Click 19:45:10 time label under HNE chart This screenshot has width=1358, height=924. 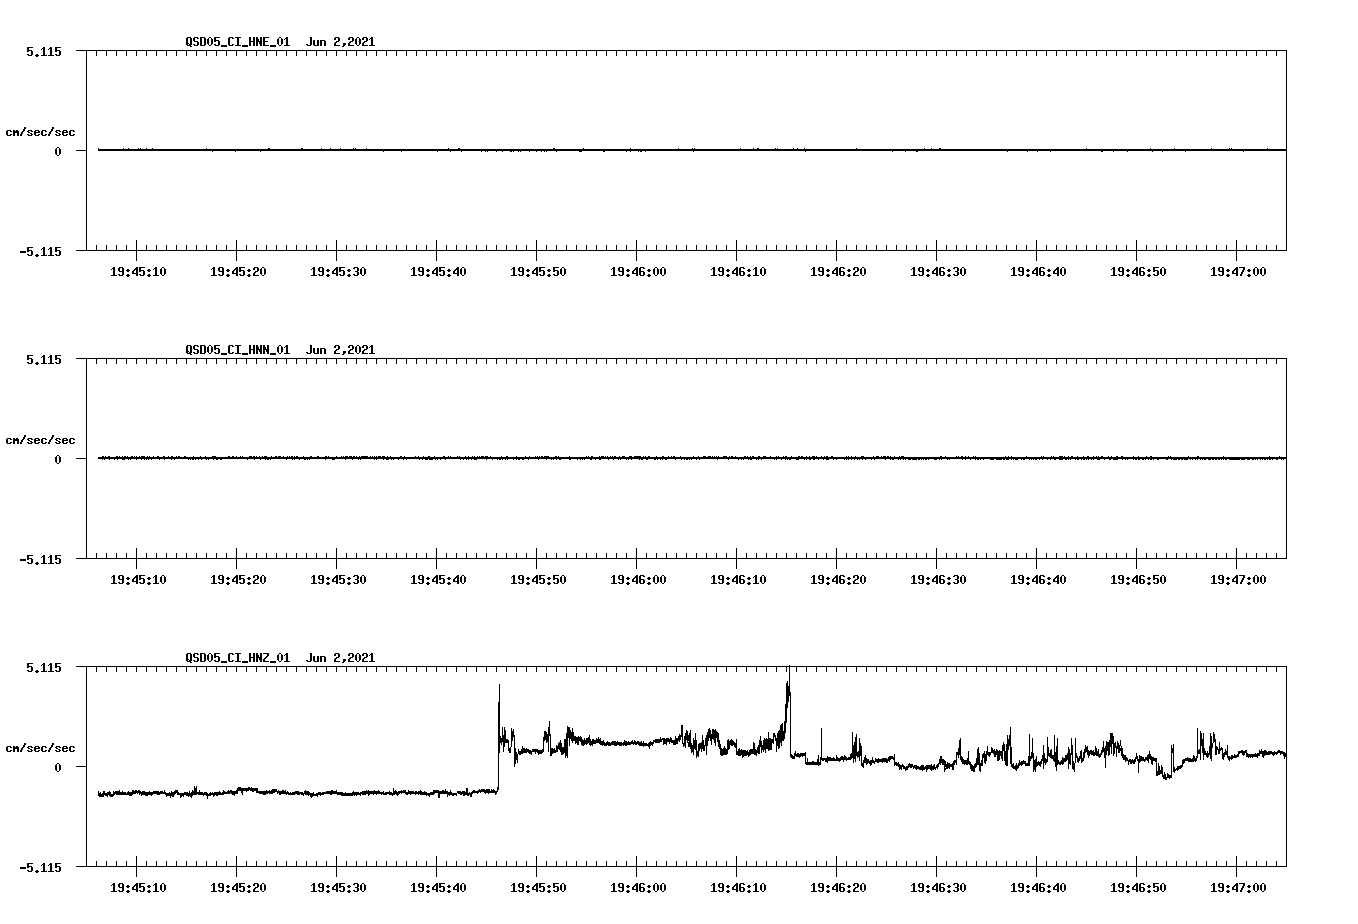pyautogui.click(x=138, y=272)
